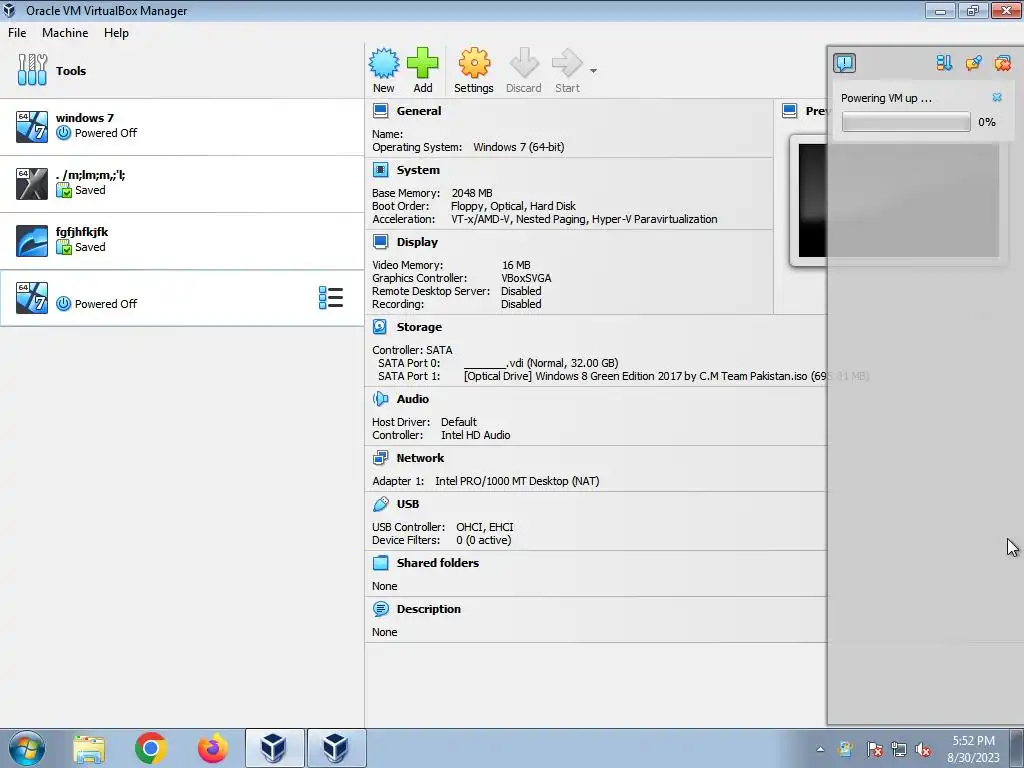Show hidden tray icons arrow
Image resolution: width=1024 pixels, height=768 pixels.
820,749
